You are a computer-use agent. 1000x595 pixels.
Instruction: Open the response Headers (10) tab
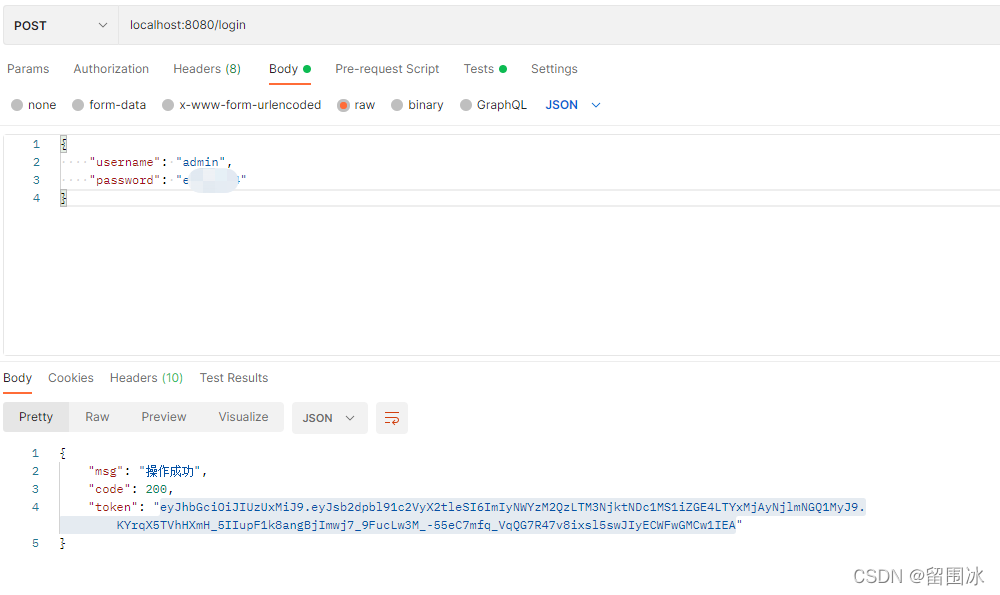click(x=146, y=378)
